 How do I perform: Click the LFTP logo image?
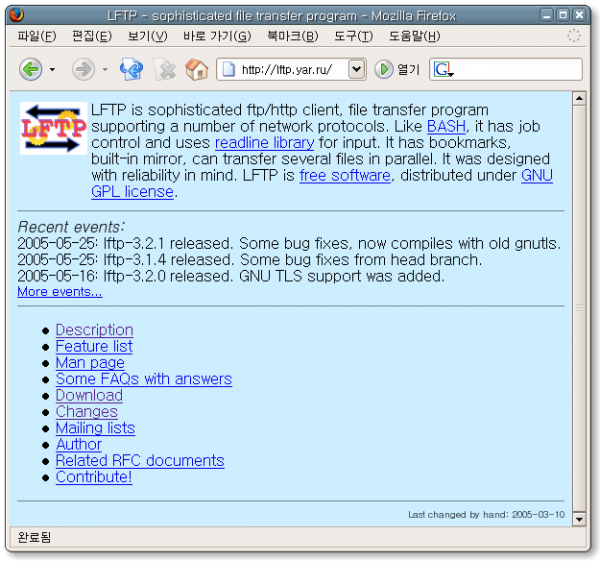(53, 128)
